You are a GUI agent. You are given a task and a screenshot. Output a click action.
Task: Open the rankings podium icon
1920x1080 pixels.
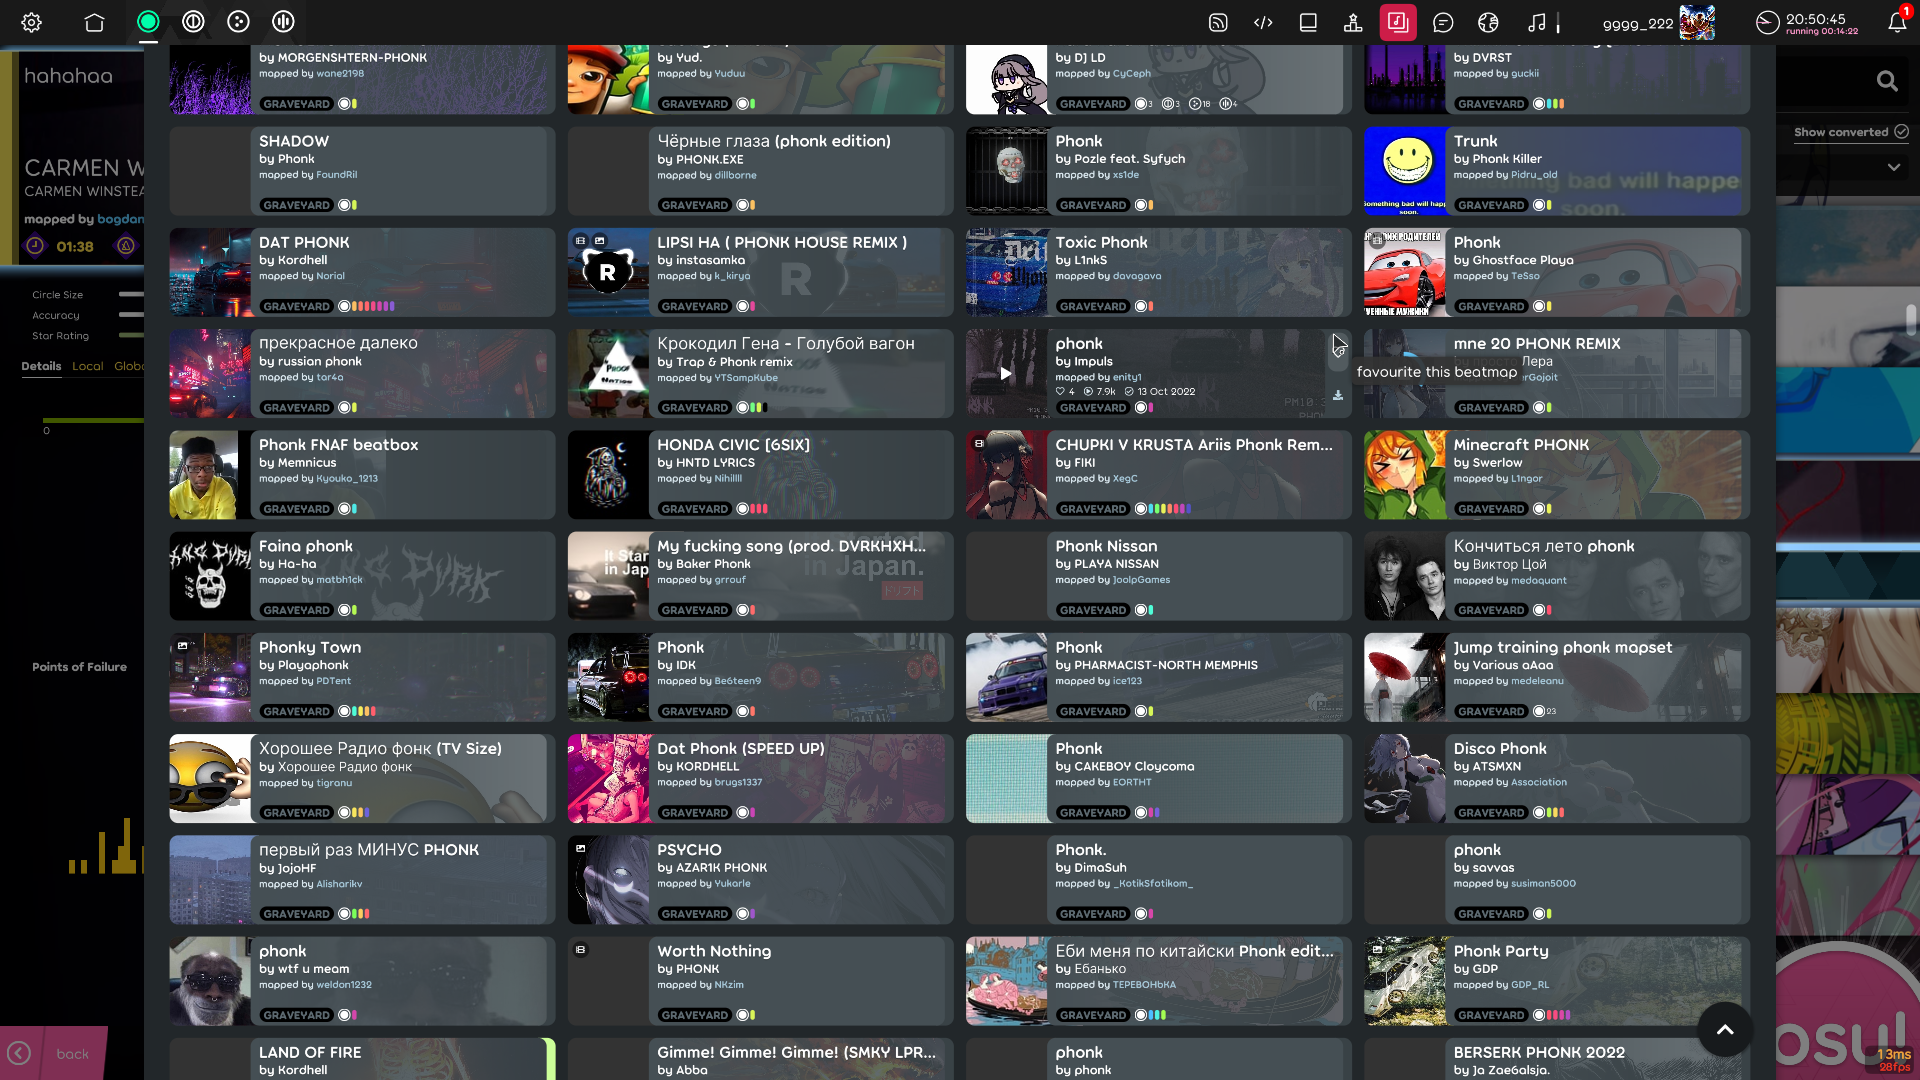[x=1353, y=22]
